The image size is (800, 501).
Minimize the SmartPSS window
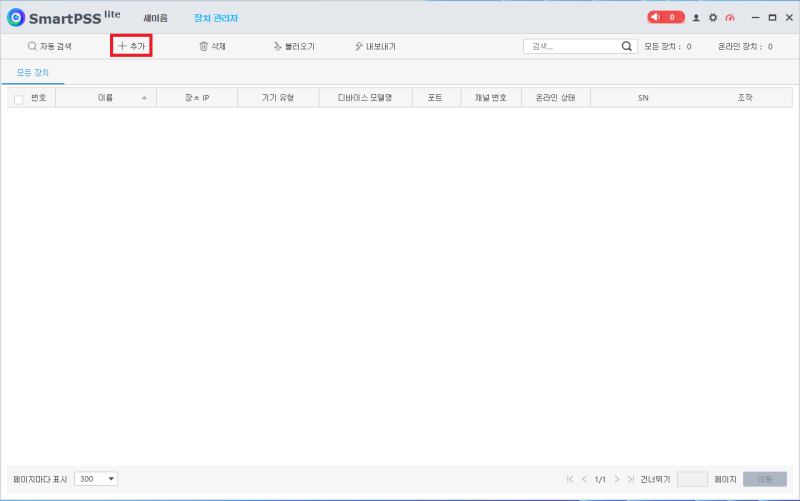[x=756, y=18]
